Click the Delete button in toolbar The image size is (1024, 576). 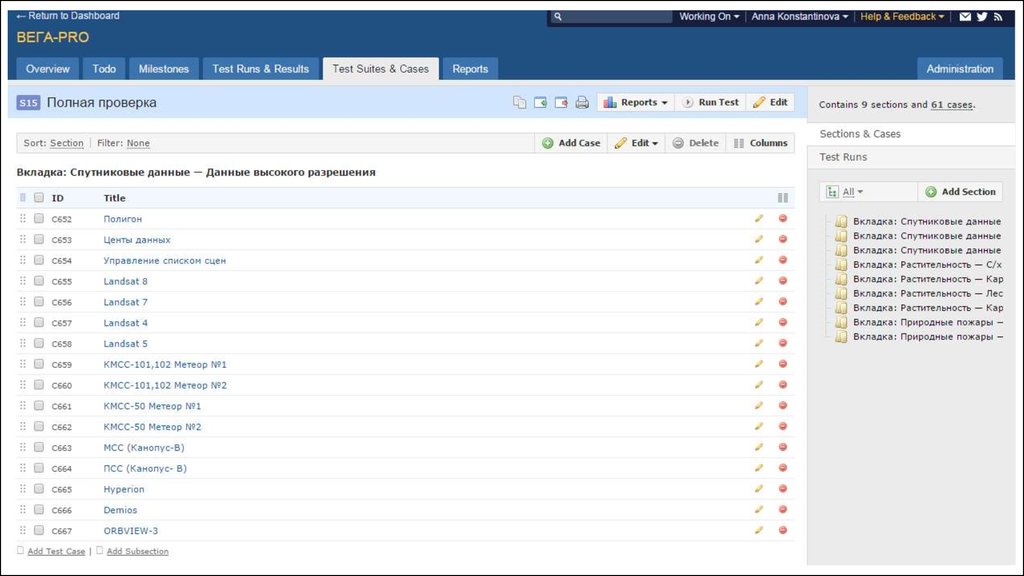click(x=696, y=143)
